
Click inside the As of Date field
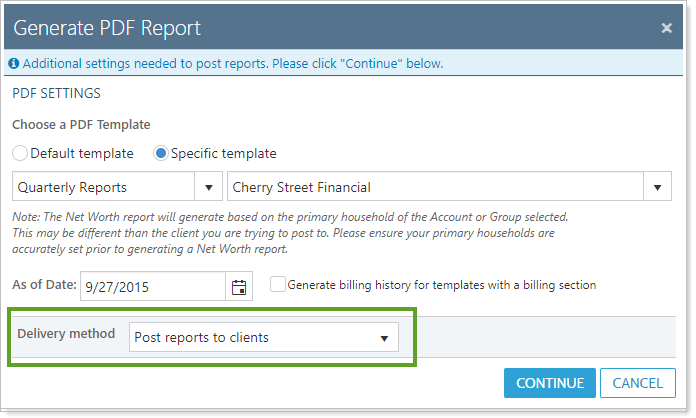click(152, 286)
